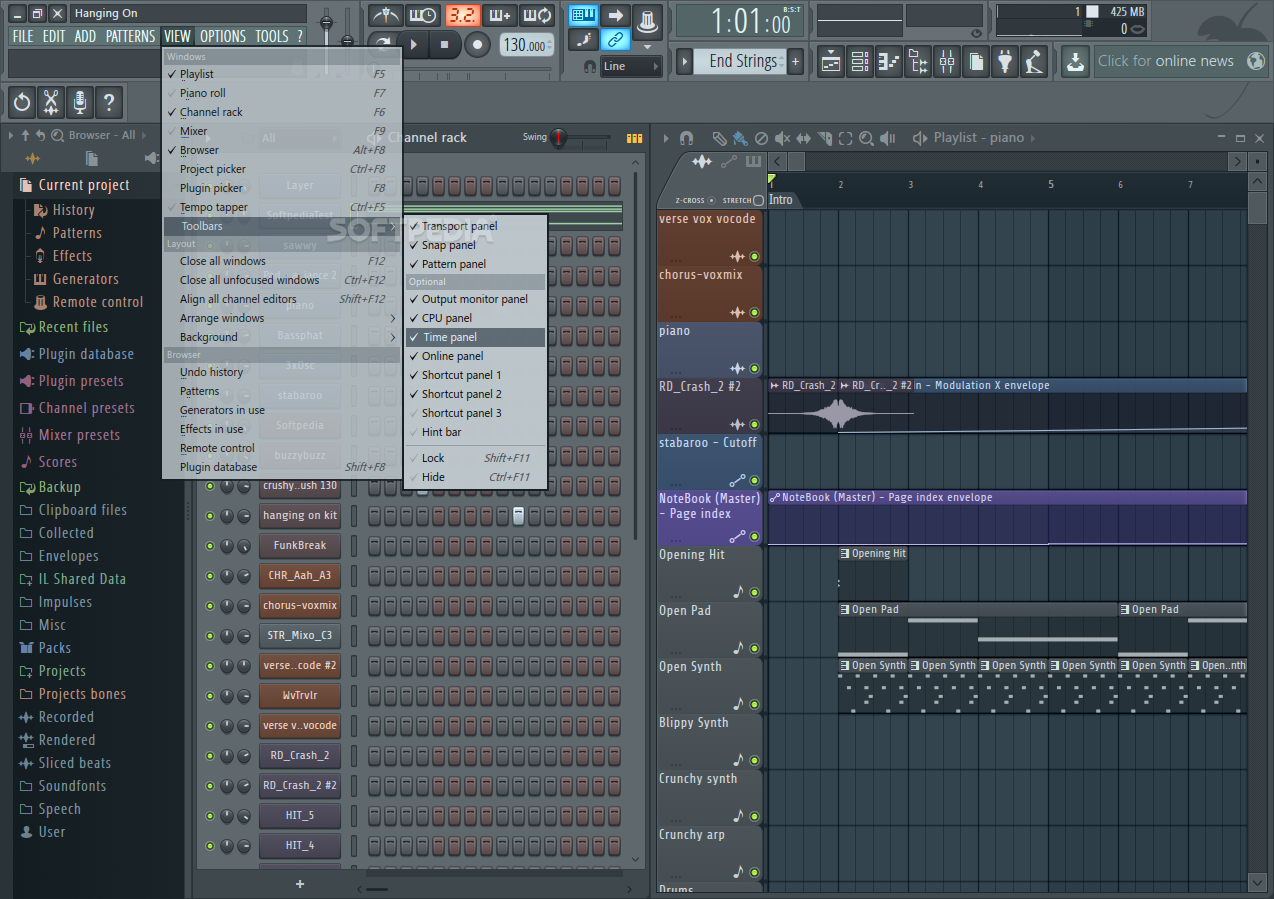Viewport: 1274px width, 899px height.
Task: Open the playlist options arrow menu
Action: coord(667,138)
